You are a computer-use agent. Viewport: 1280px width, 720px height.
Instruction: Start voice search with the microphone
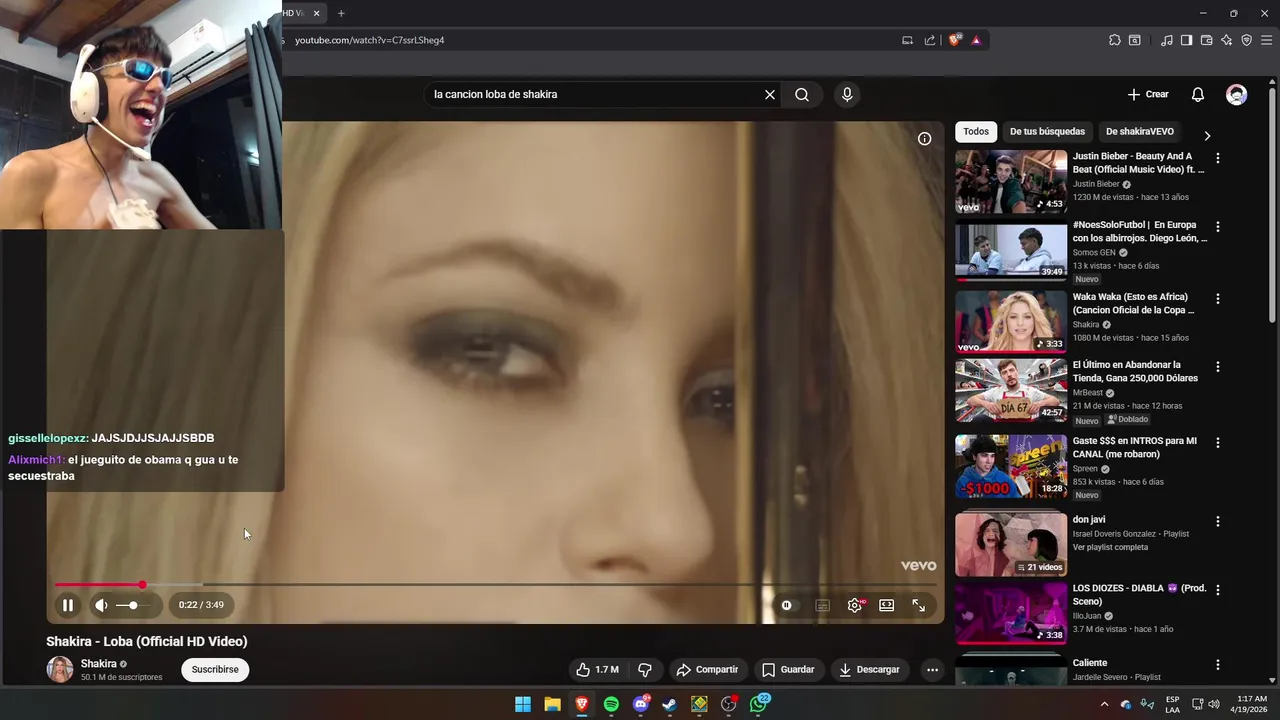(847, 94)
